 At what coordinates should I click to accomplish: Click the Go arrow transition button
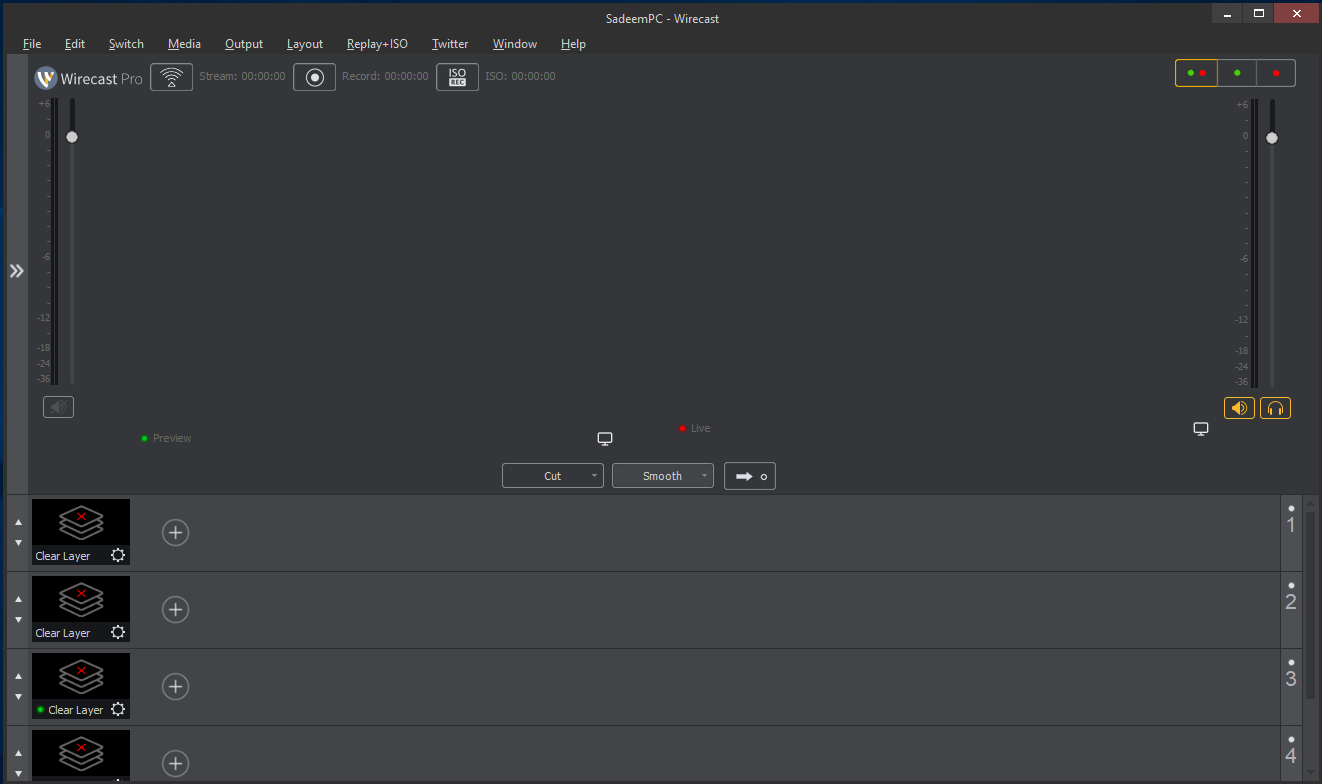tap(750, 476)
